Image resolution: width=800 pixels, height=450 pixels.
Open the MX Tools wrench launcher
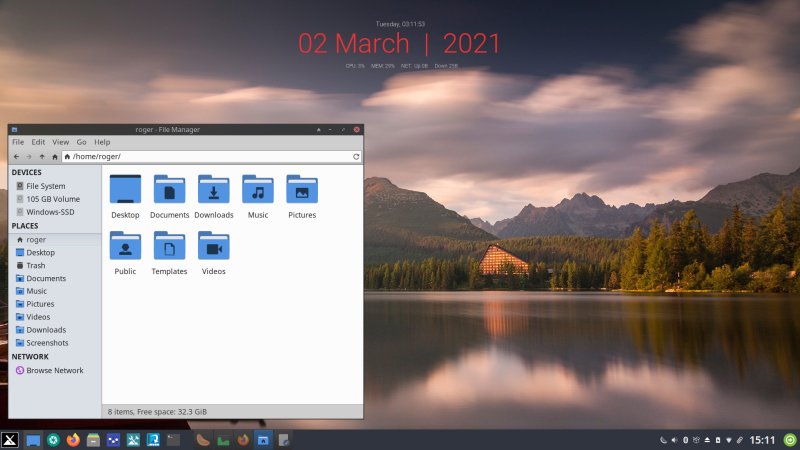pyautogui.click(x=133, y=440)
